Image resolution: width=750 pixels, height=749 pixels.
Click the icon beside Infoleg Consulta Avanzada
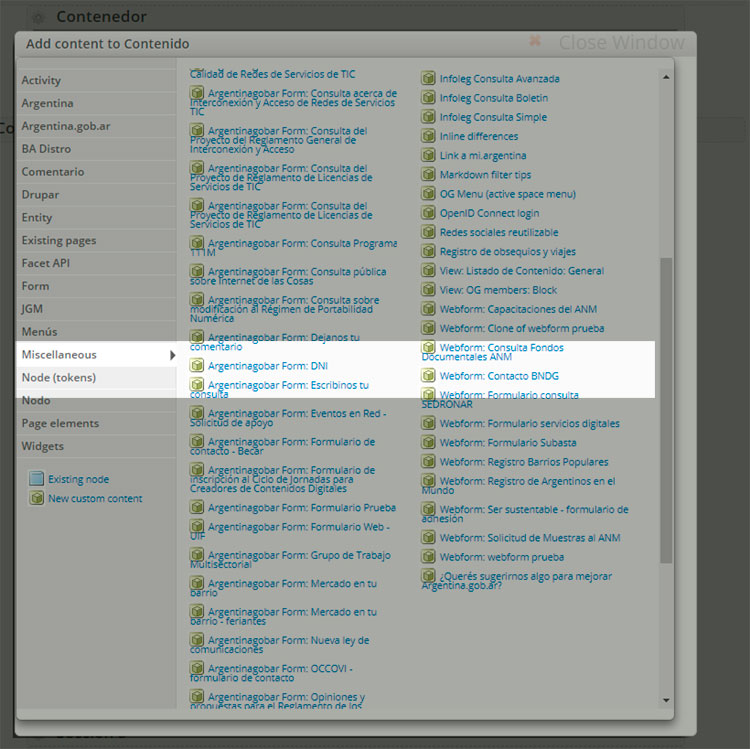[x=429, y=79]
